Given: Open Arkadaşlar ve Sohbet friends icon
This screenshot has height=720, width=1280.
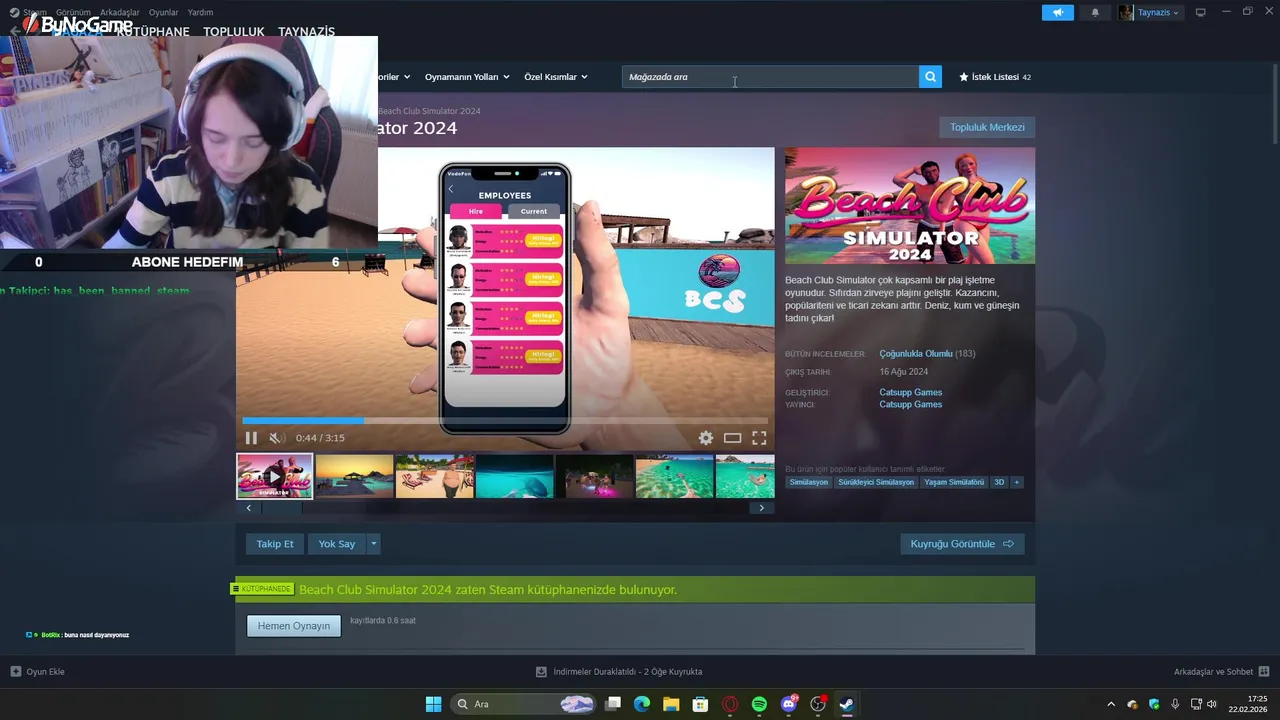Looking at the screenshot, I should pyautogui.click(x=1264, y=671).
